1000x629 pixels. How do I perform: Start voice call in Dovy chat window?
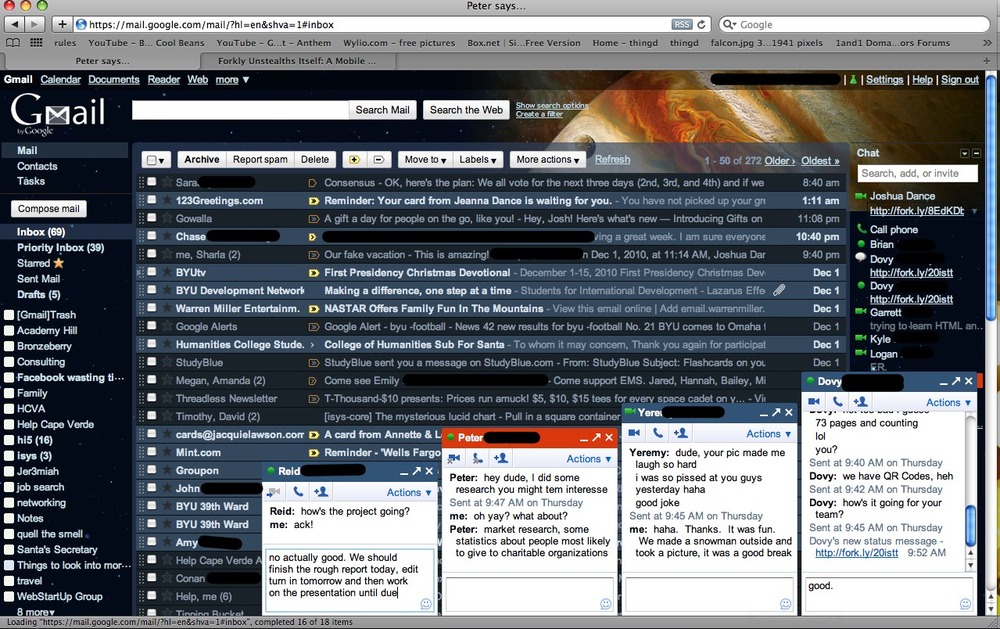(837, 401)
